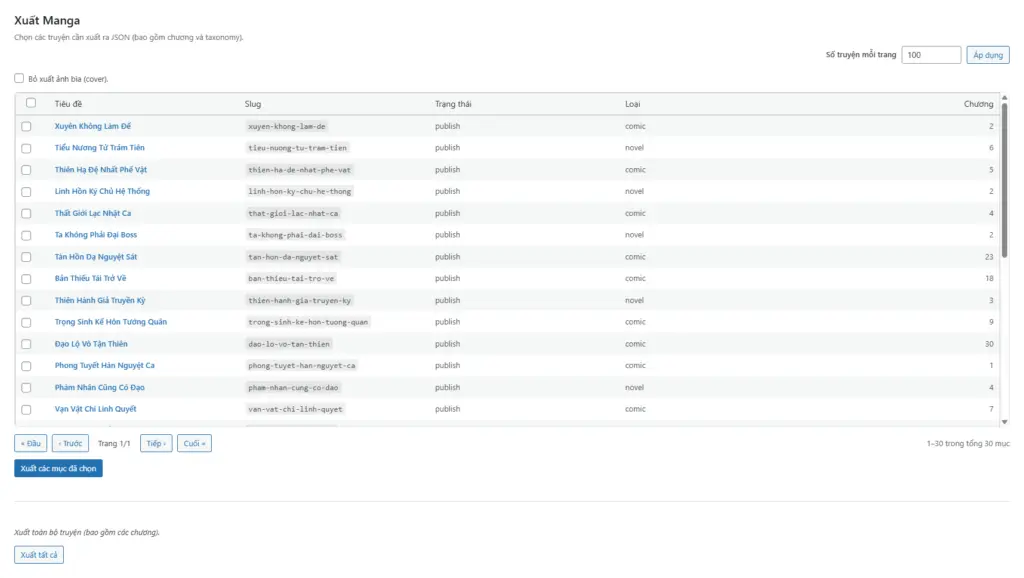1024x578 pixels.
Task: Select checkbox for Phàm Nhân Cũng Có Đạo
Action: click(26, 388)
